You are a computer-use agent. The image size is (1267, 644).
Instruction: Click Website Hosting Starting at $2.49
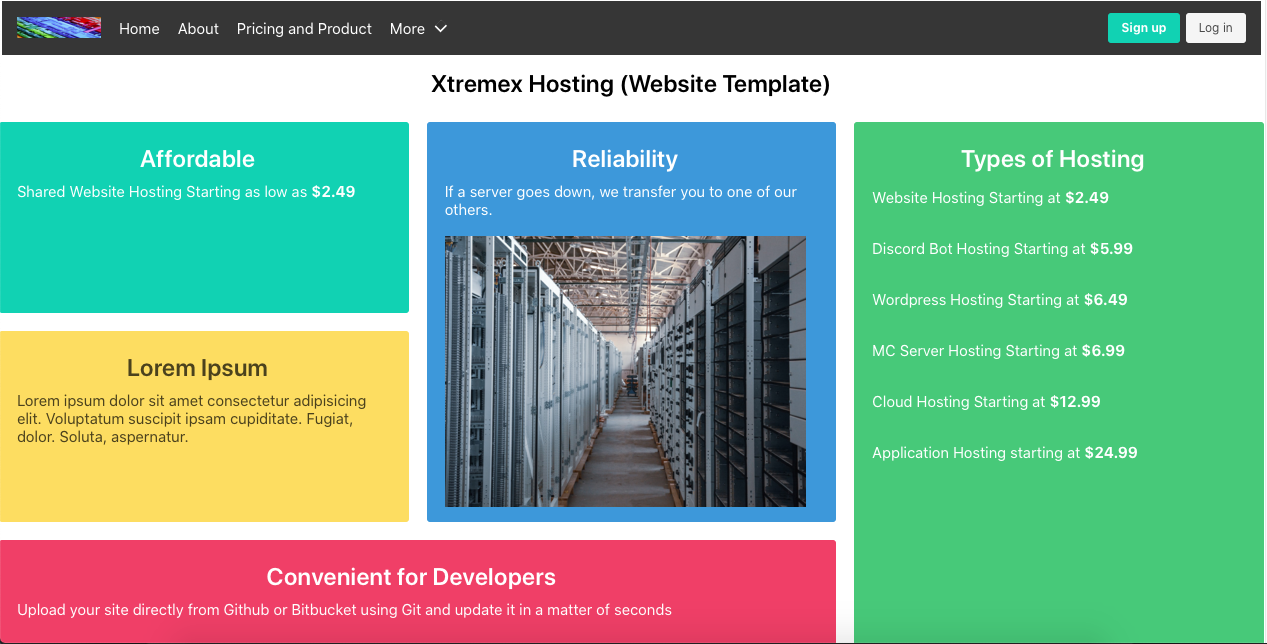tap(990, 198)
